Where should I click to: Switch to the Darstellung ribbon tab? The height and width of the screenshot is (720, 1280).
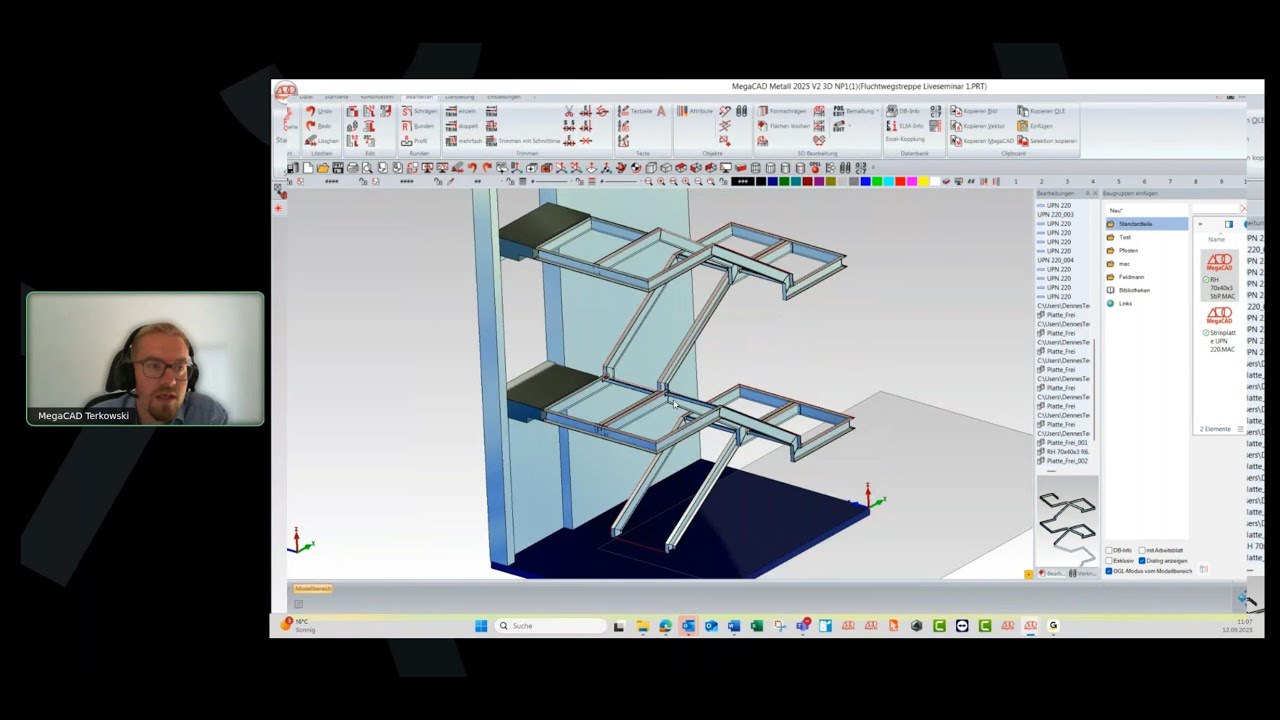coord(460,97)
